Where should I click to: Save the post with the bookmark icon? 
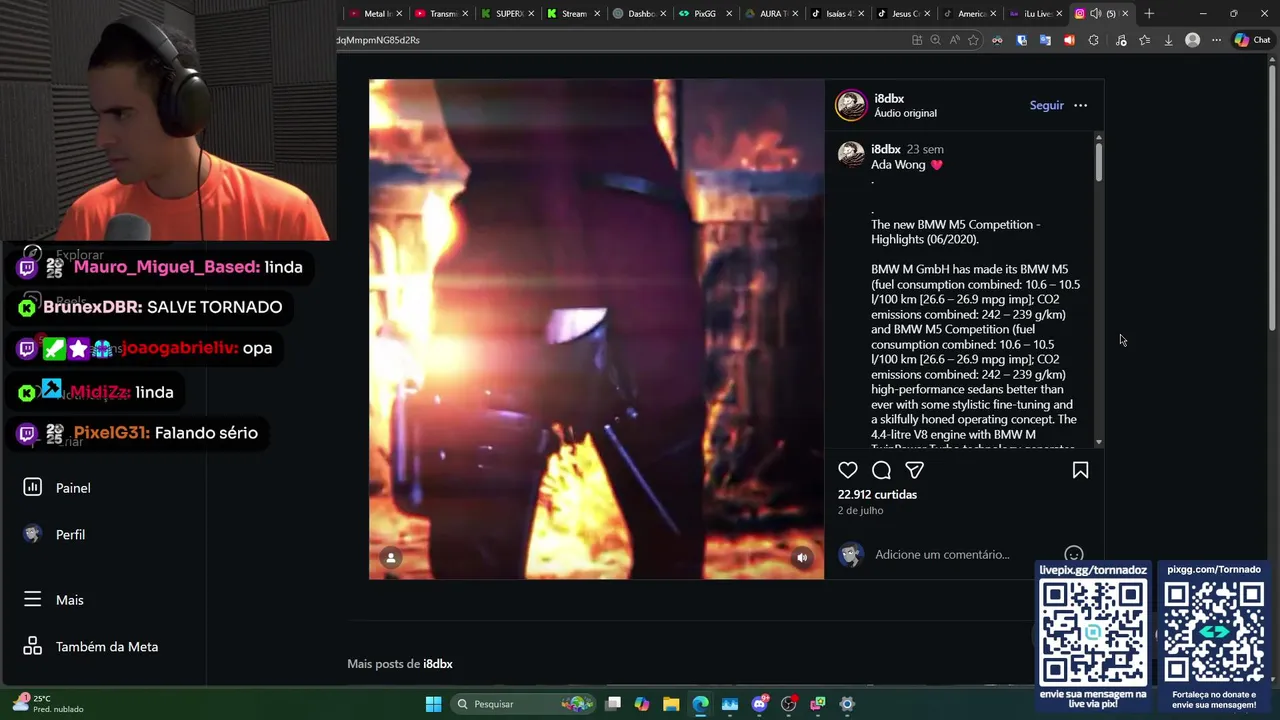pyautogui.click(x=1080, y=470)
